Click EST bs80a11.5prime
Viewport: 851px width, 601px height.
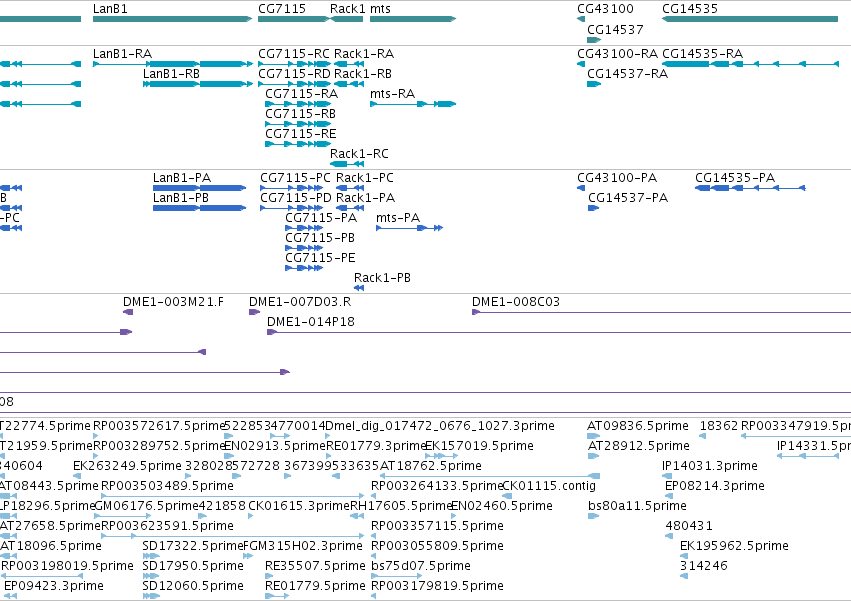click(x=593, y=516)
